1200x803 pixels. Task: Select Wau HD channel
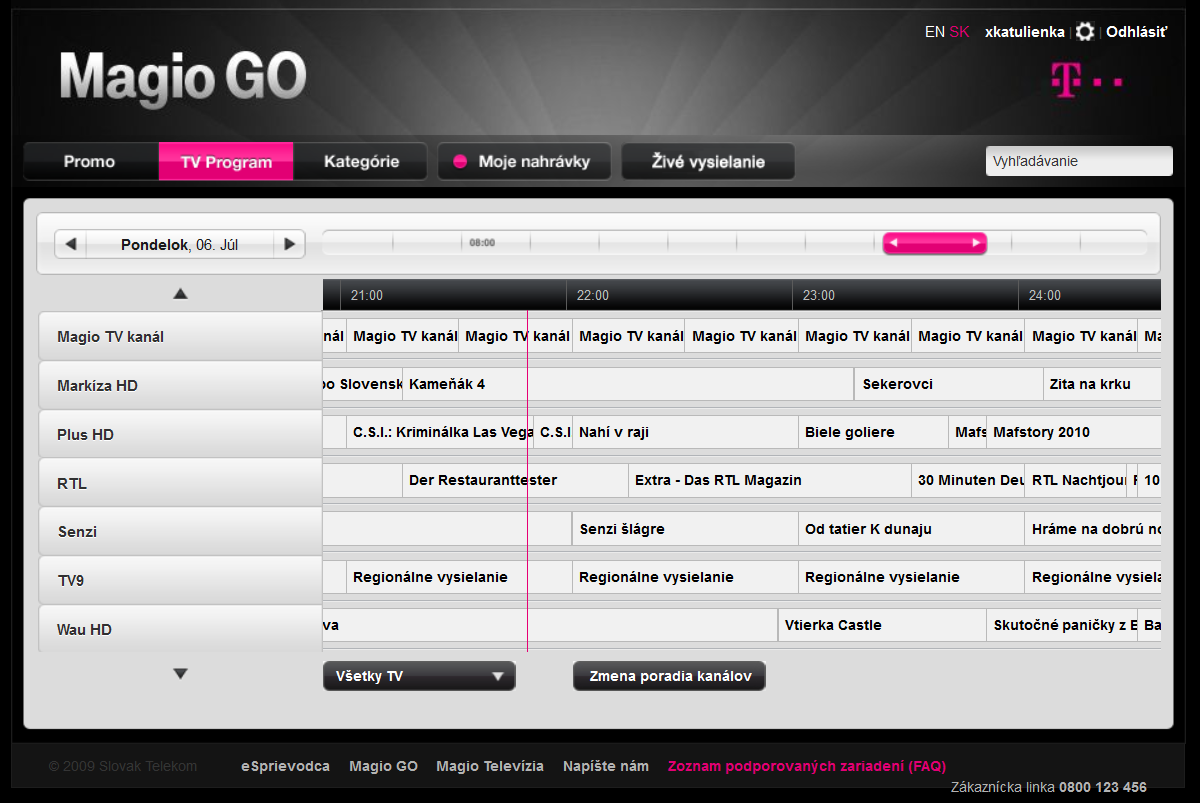(180, 629)
